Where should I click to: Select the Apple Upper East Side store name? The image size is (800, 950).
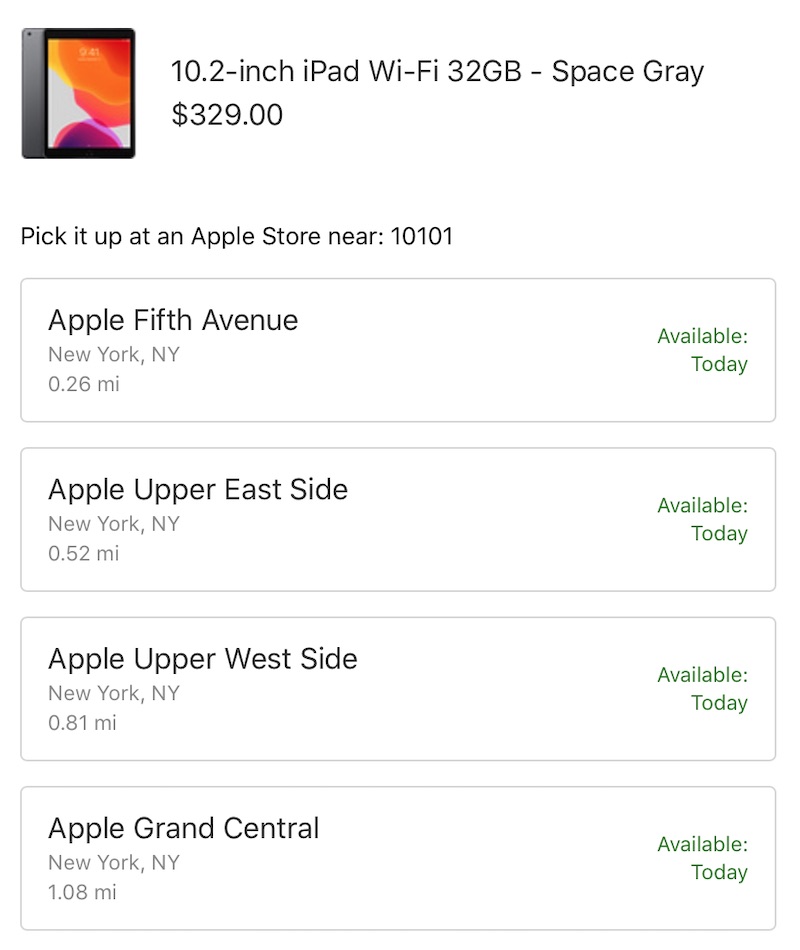[x=198, y=490]
